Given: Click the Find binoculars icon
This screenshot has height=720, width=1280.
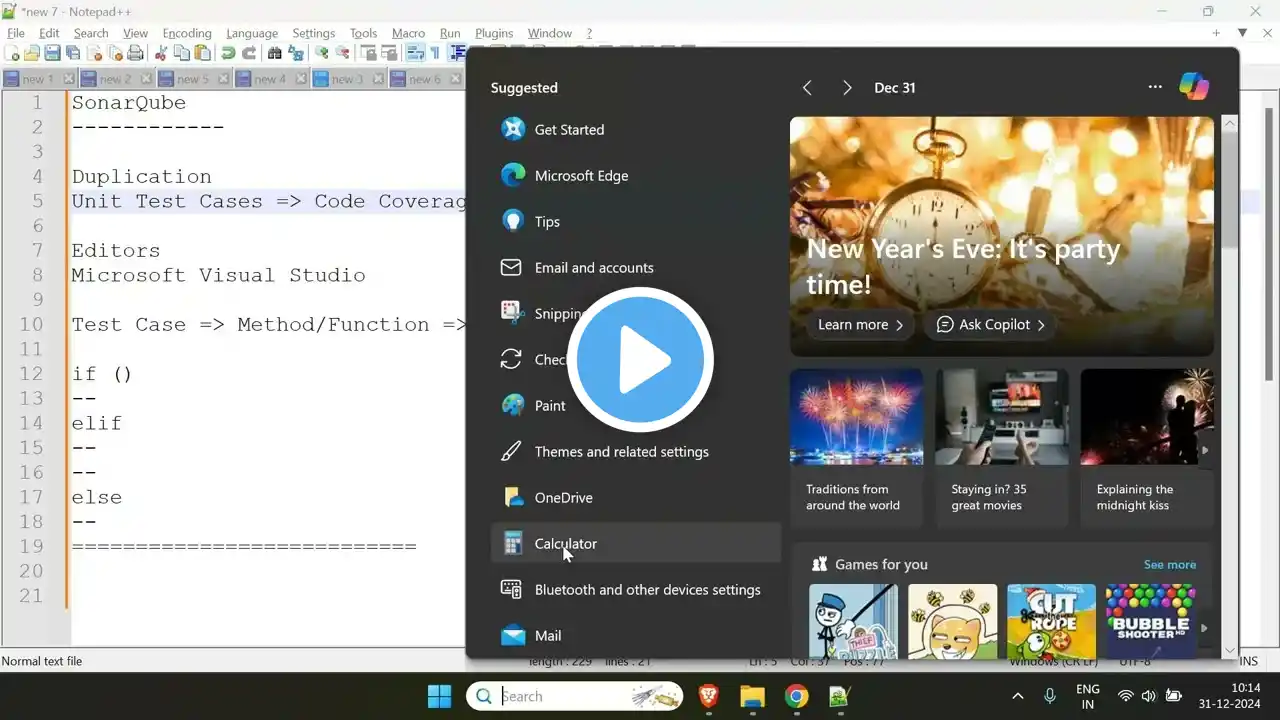Looking at the screenshot, I should coord(274,53).
